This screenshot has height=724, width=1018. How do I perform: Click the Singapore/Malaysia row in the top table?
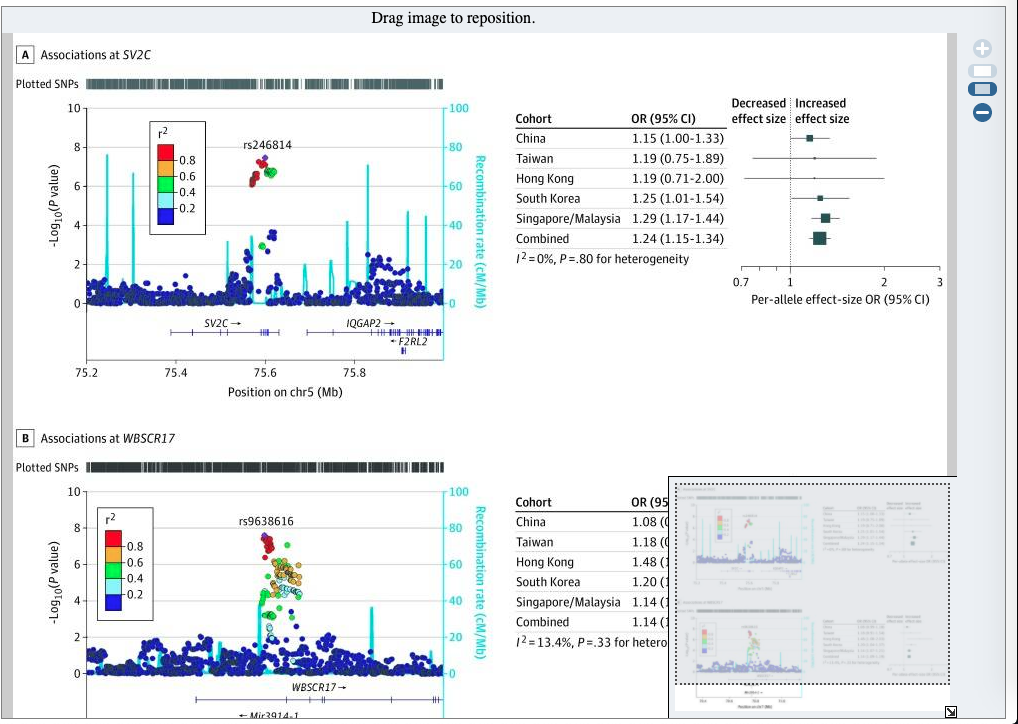click(620, 219)
